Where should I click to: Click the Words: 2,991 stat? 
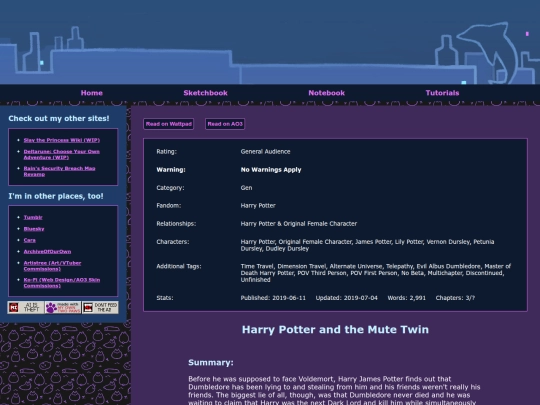406,298
